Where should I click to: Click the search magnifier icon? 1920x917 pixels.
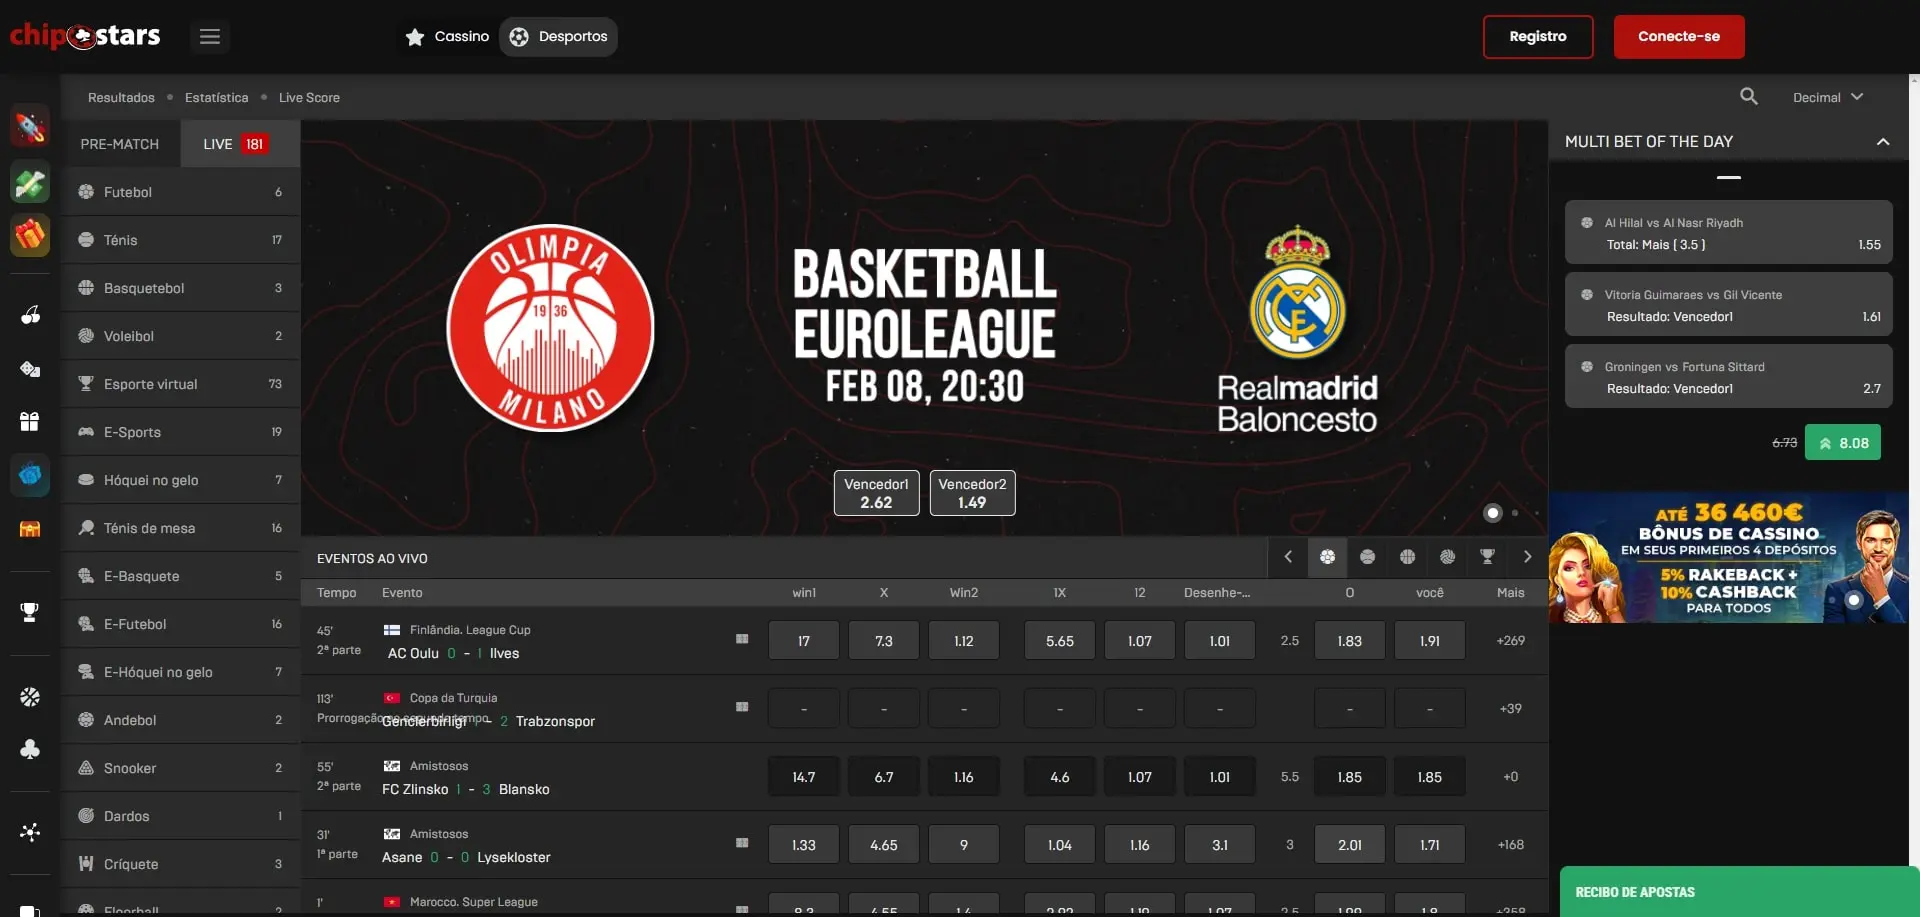(x=1748, y=97)
